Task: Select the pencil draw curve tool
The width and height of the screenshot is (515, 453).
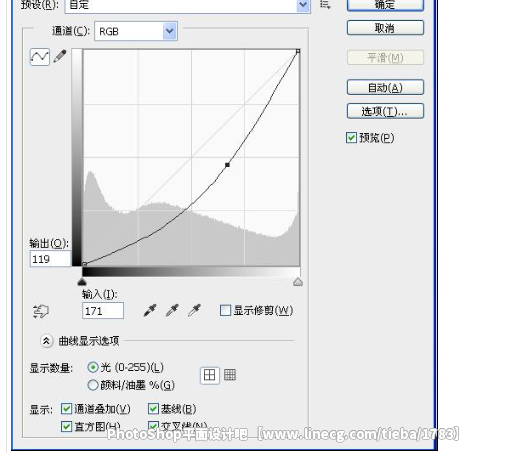Action: [x=60, y=56]
